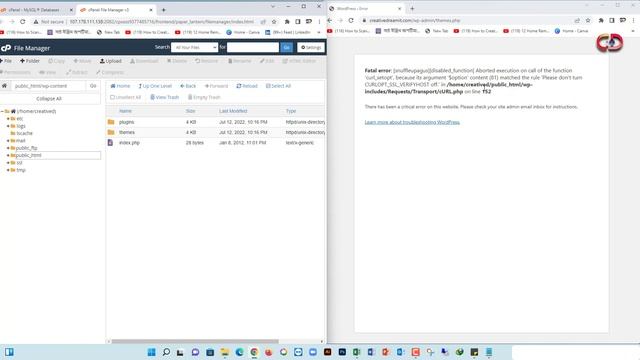Screen dimensions: 640x360
Task: Expand the mail folder in tree
Action: point(8,140)
